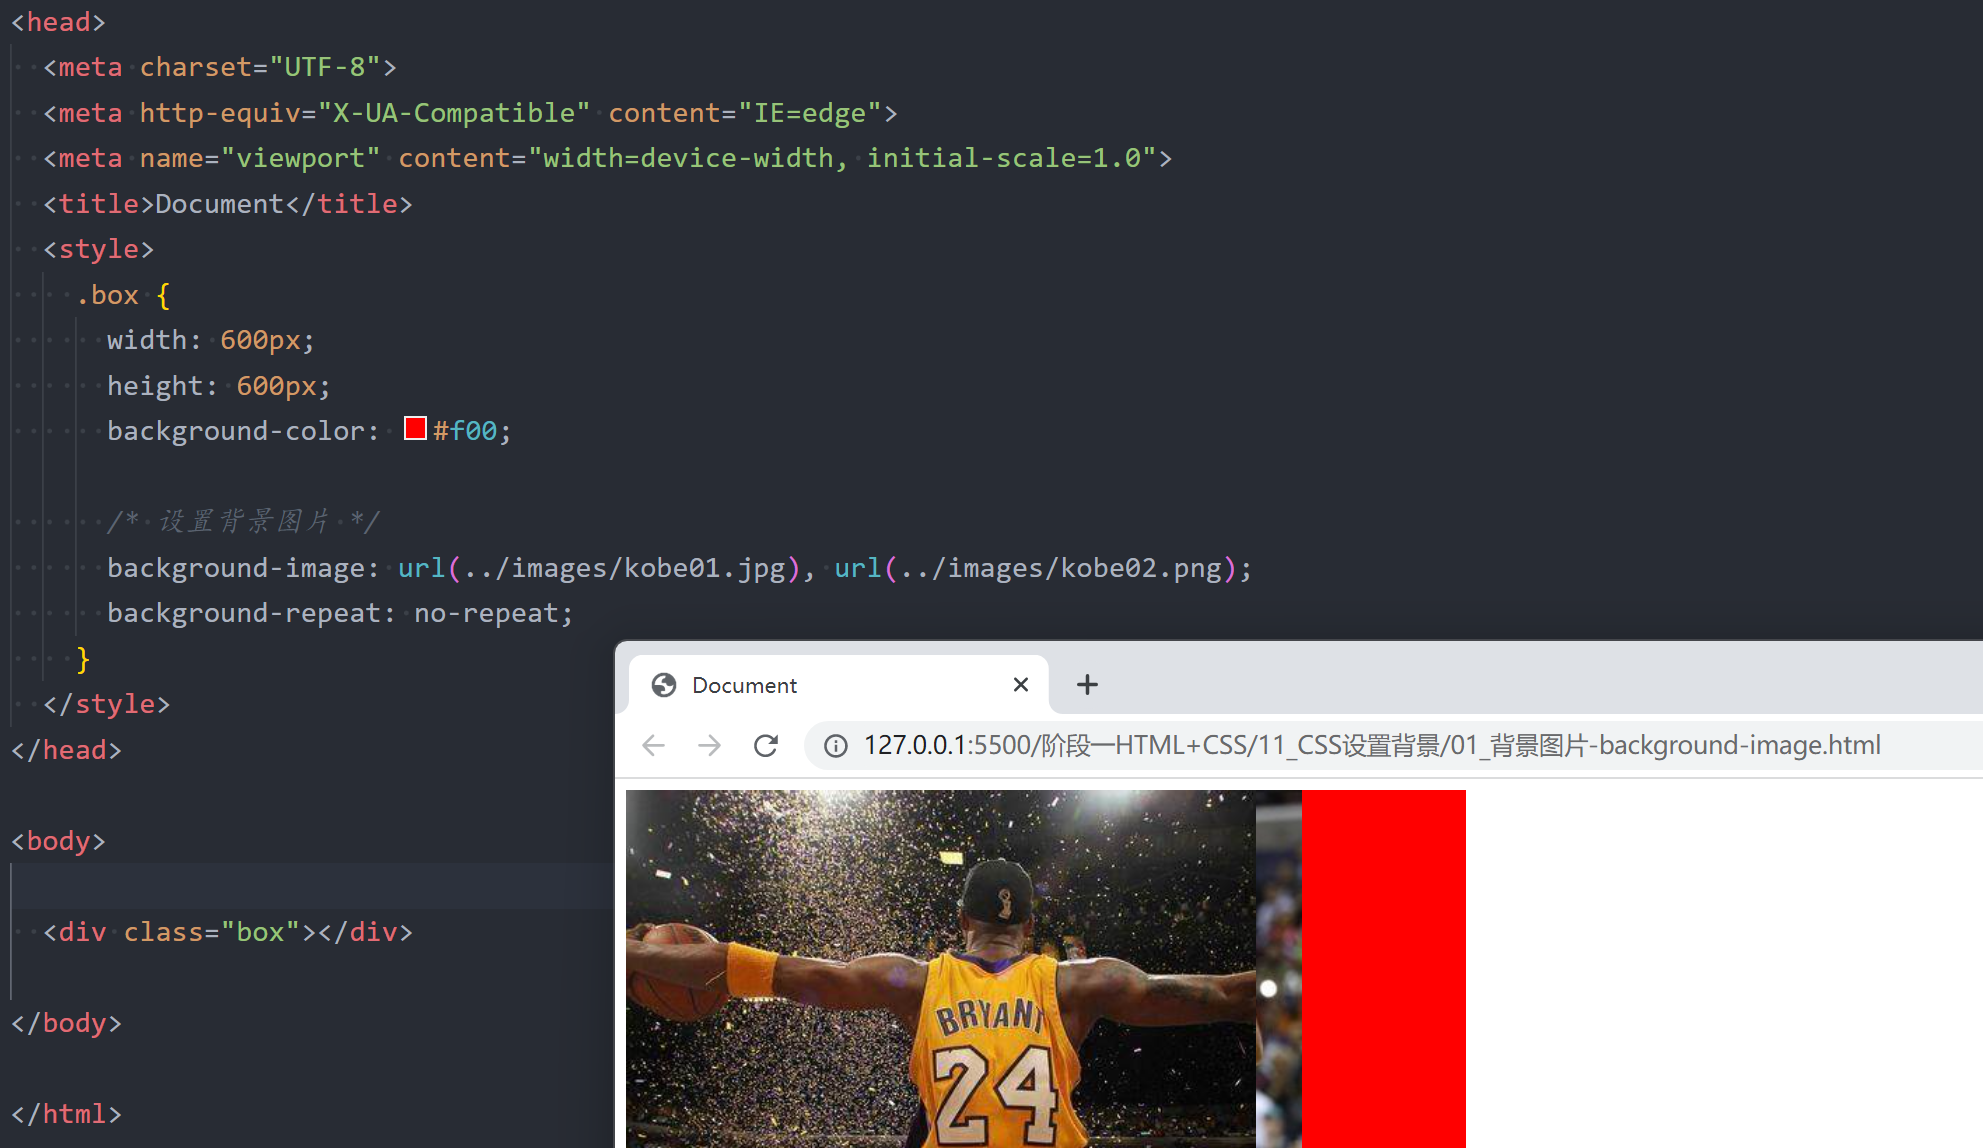Click the background-repeat property line
Screen dimensions: 1983x1148
pyautogui.click(x=340, y=613)
